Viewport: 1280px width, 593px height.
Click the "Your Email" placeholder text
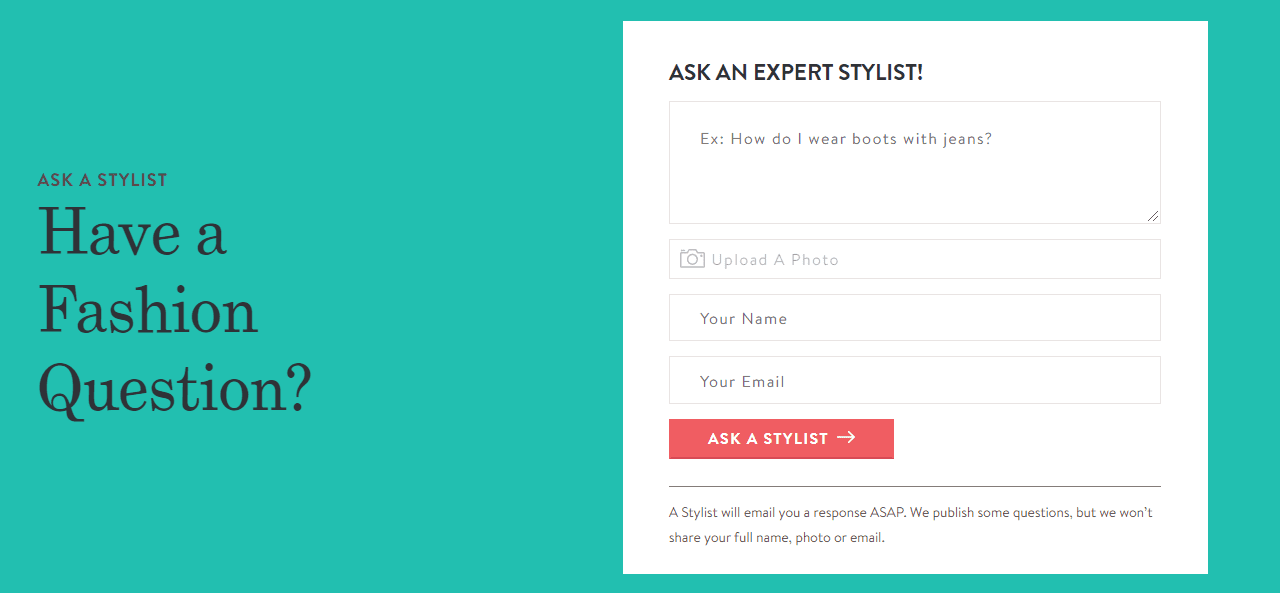point(742,382)
